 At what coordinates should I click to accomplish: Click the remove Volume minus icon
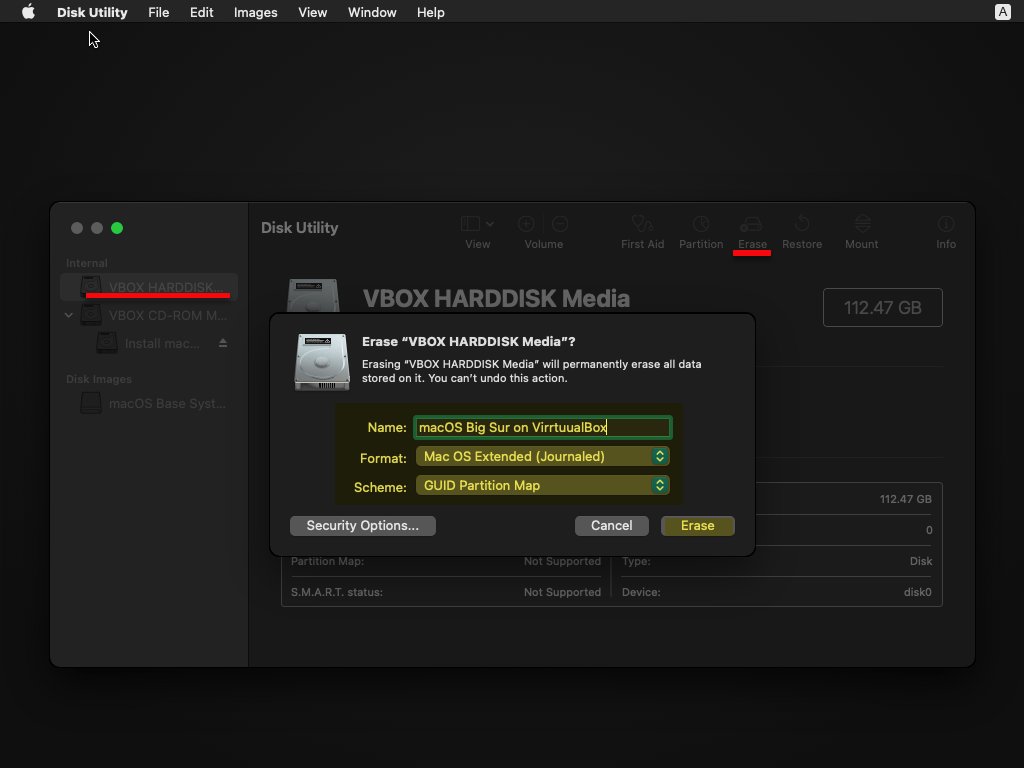coord(560,224)
